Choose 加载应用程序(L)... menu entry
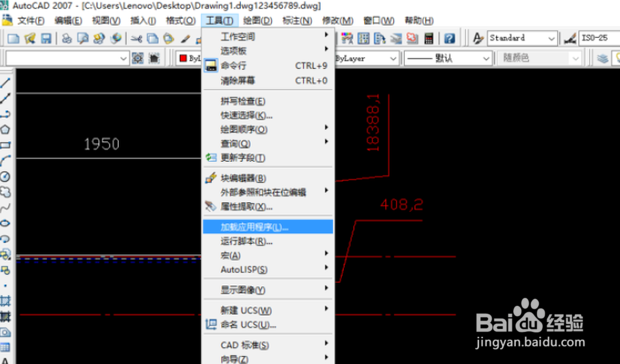 point(268,227)
